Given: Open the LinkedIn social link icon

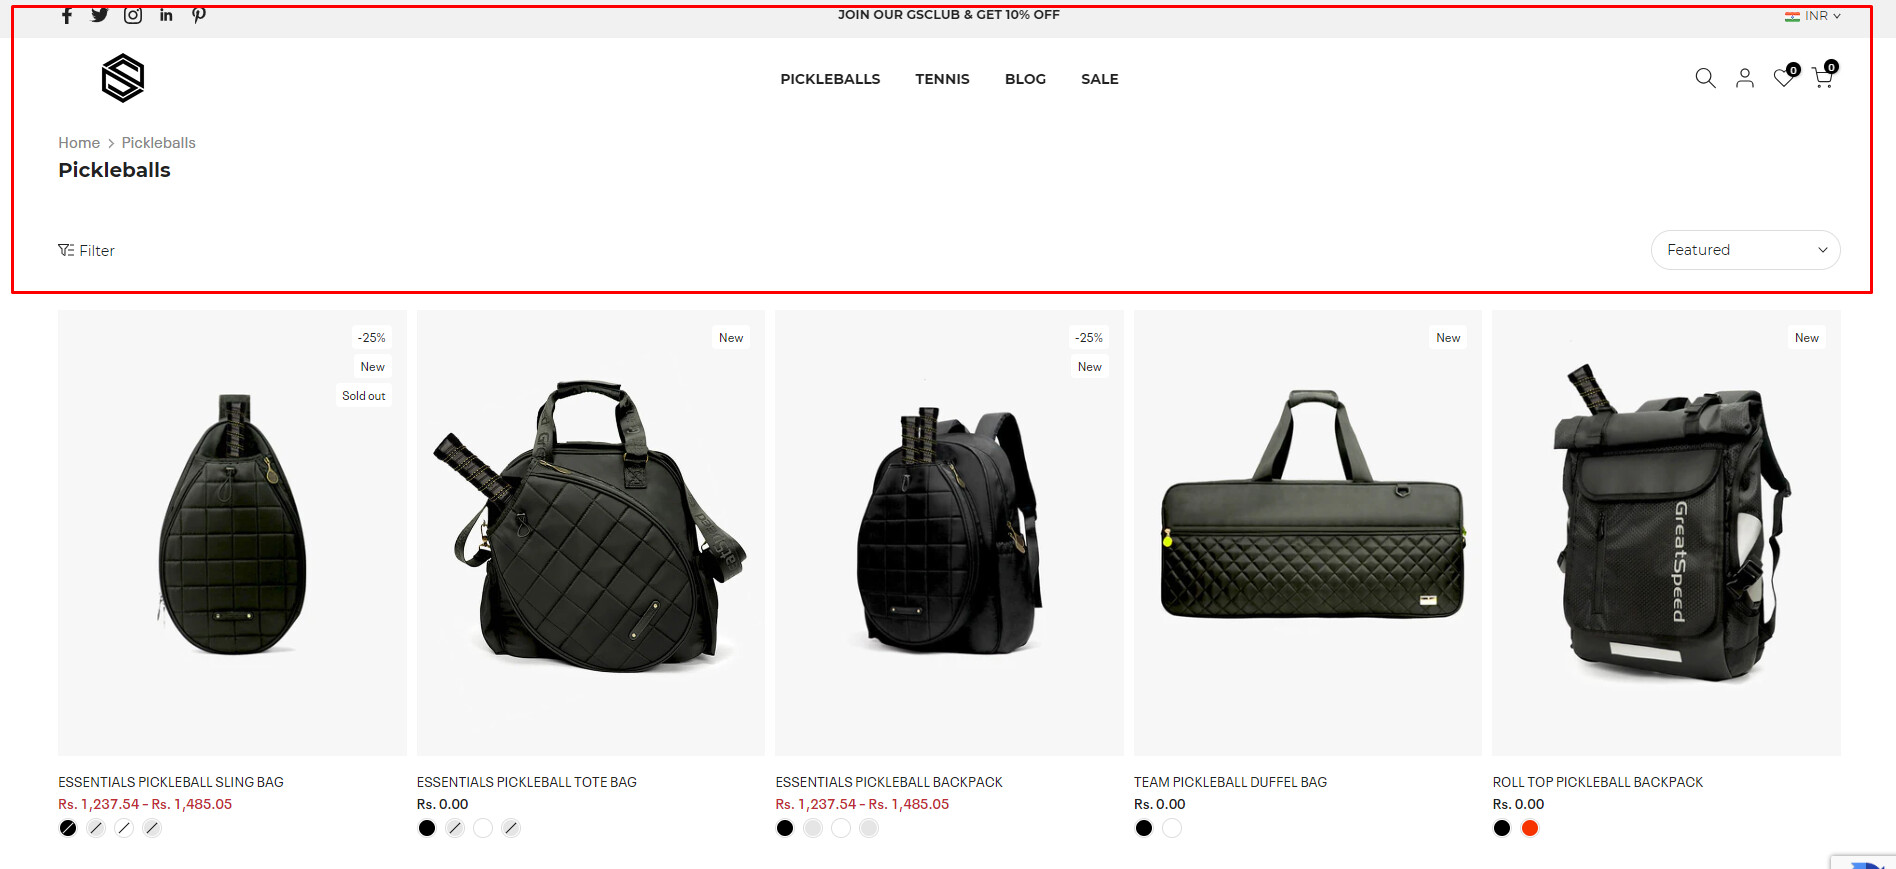Looking at the screenshot, I should point(166,15).
